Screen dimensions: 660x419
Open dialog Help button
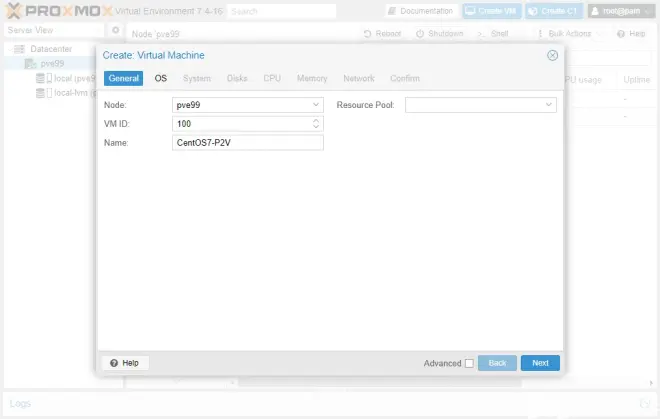[125, 363]
